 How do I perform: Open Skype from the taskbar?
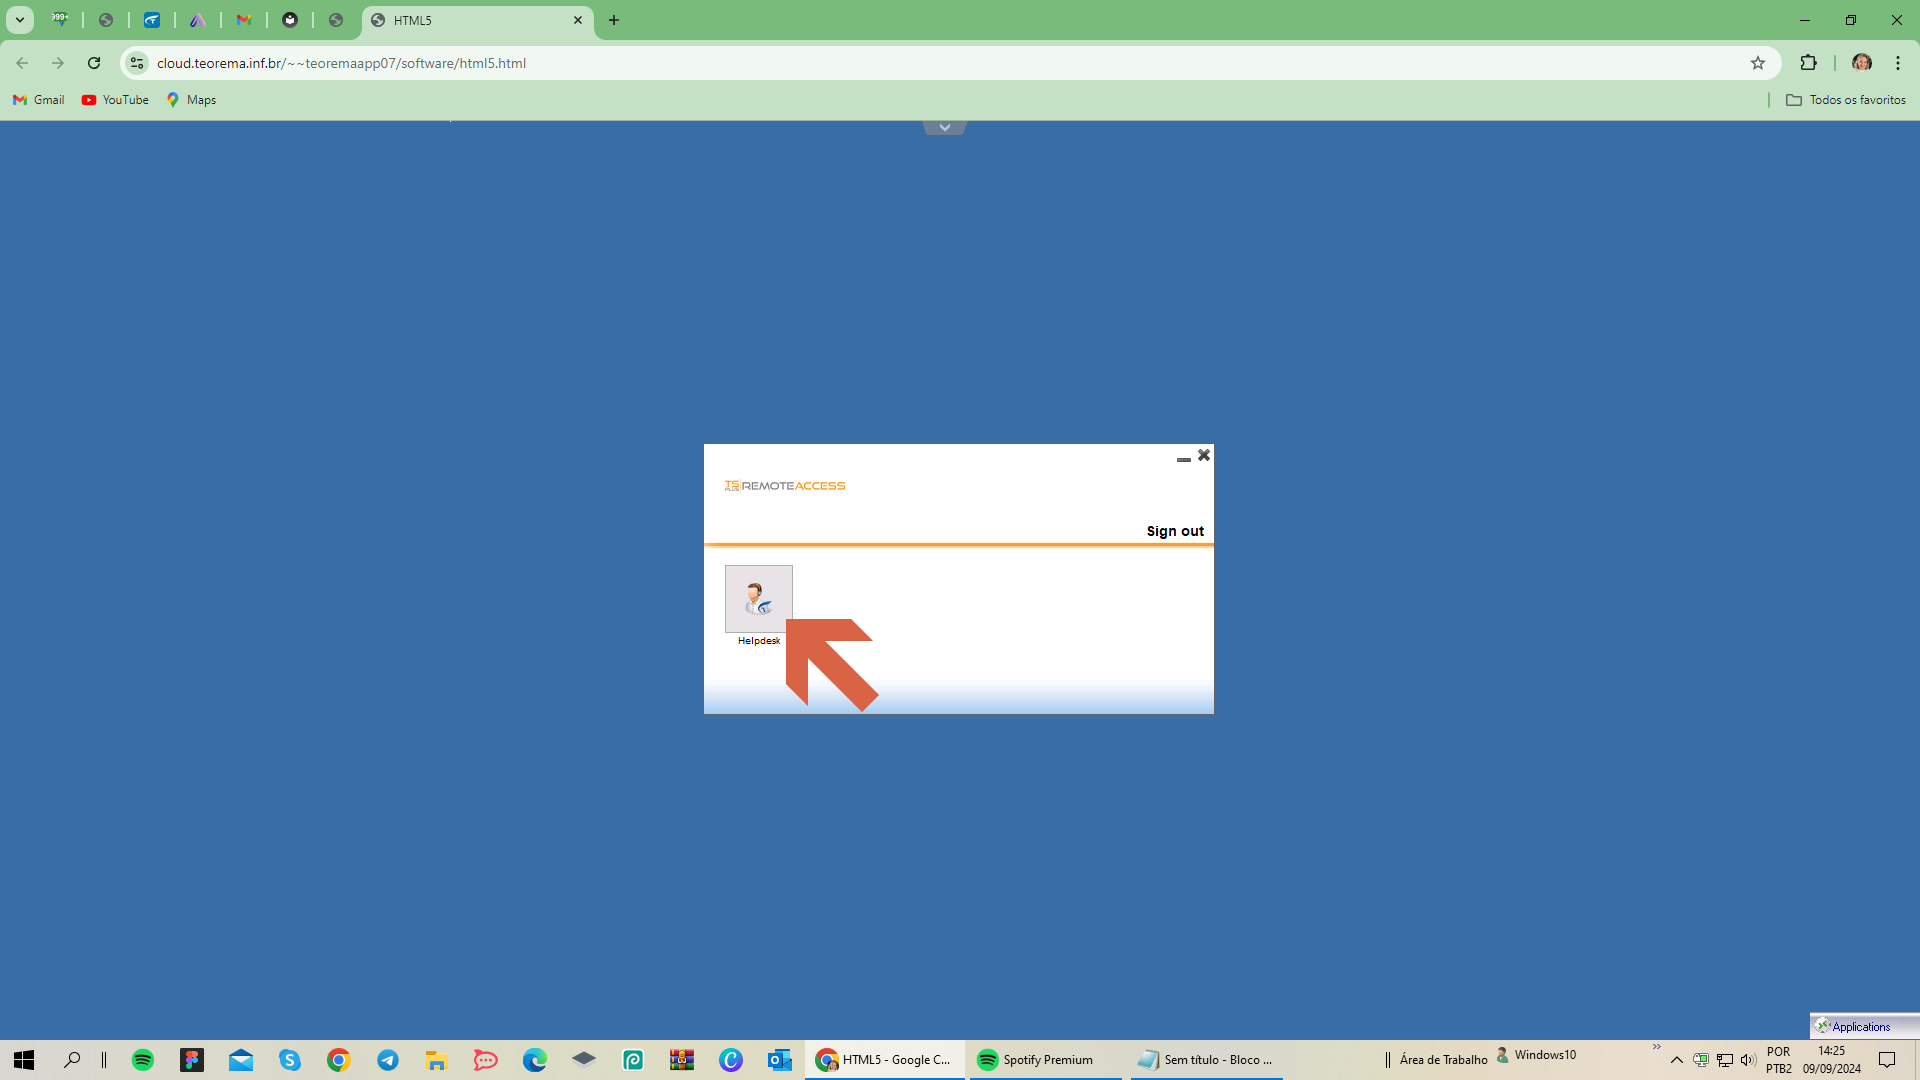click(290, 1060)
